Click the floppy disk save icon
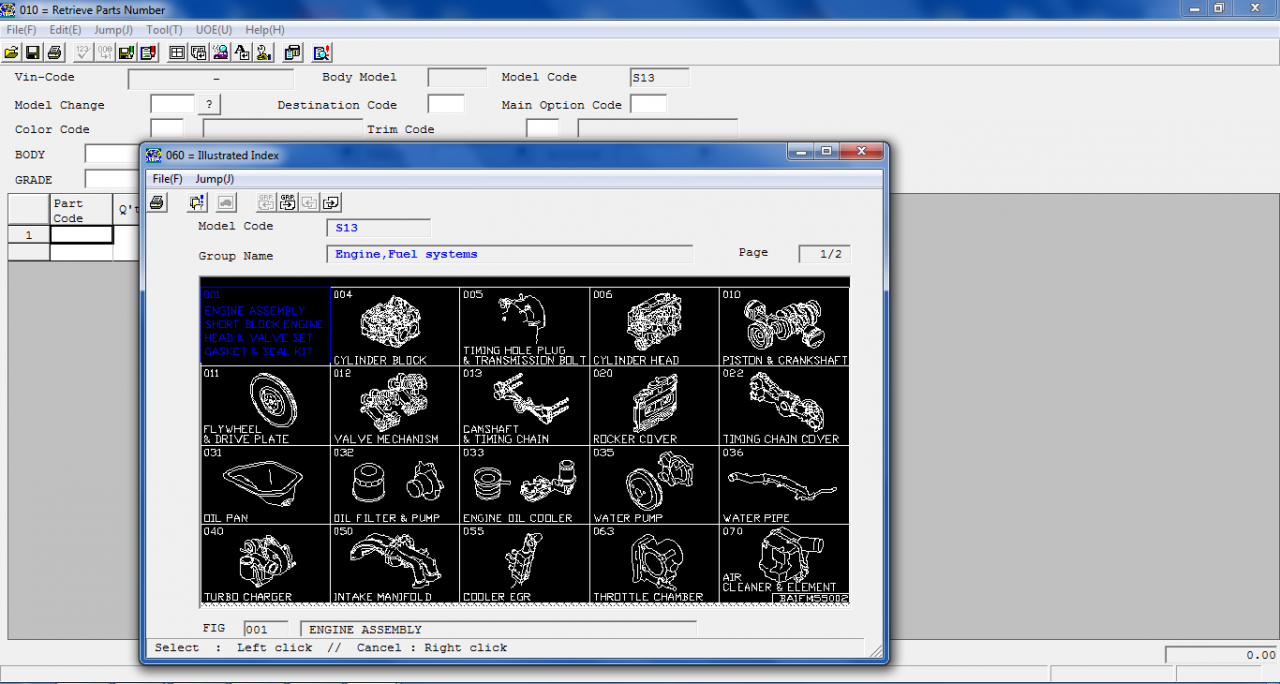This screenshot has height=684, width=1280. (x=33, y=52)
